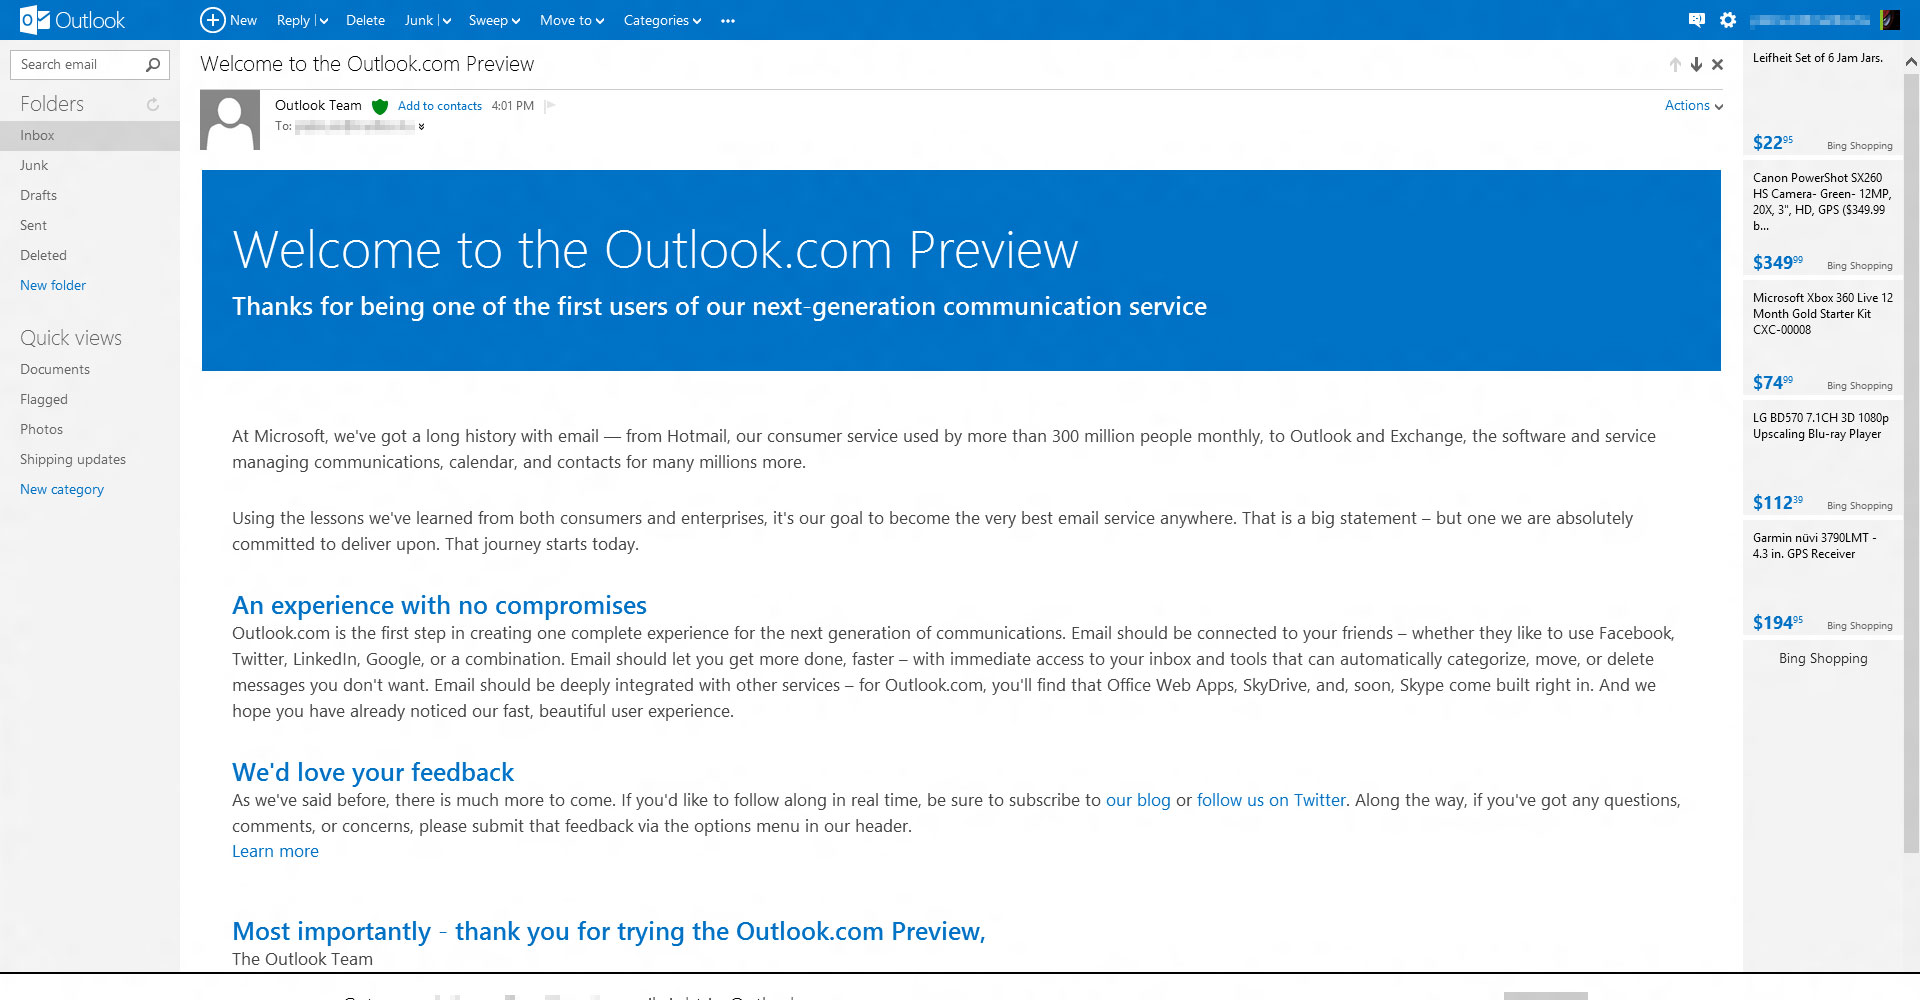Click inside the Search email field
Image resolution: width=1920 pixels, height=1000 pixels.
tap(78, 65)
